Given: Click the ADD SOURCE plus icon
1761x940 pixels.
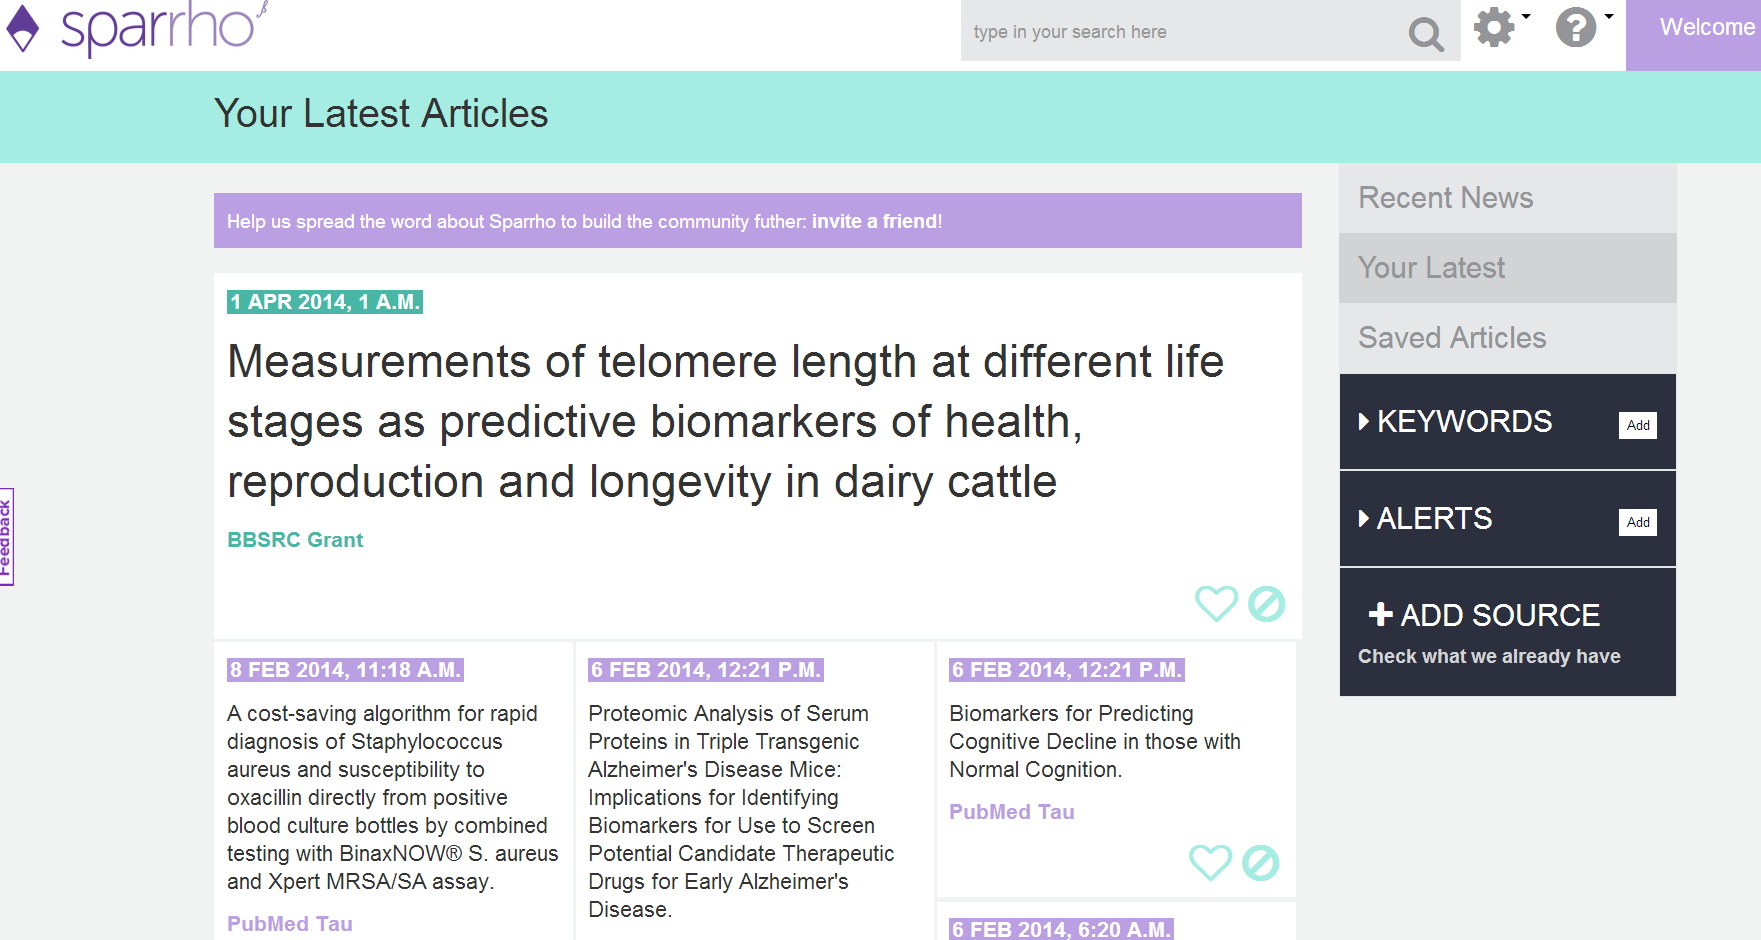Looking at the screenshot, I should (1380, 614).
